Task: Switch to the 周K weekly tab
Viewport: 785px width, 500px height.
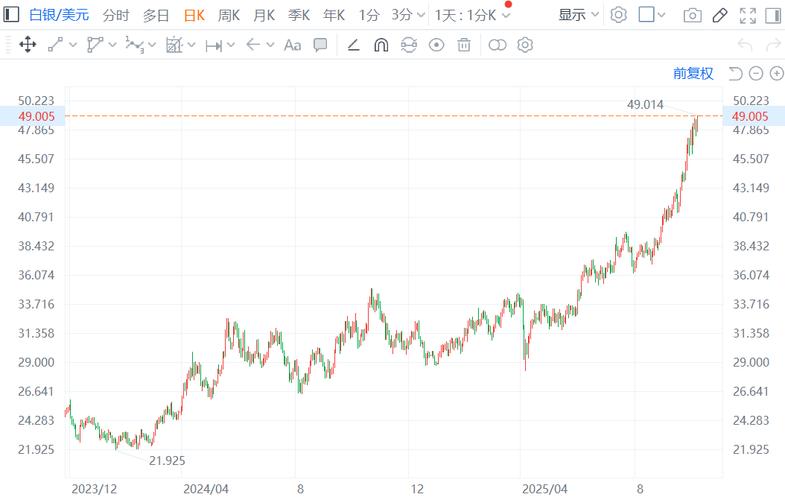Action: pyautogui.click(x=229, y=15)
